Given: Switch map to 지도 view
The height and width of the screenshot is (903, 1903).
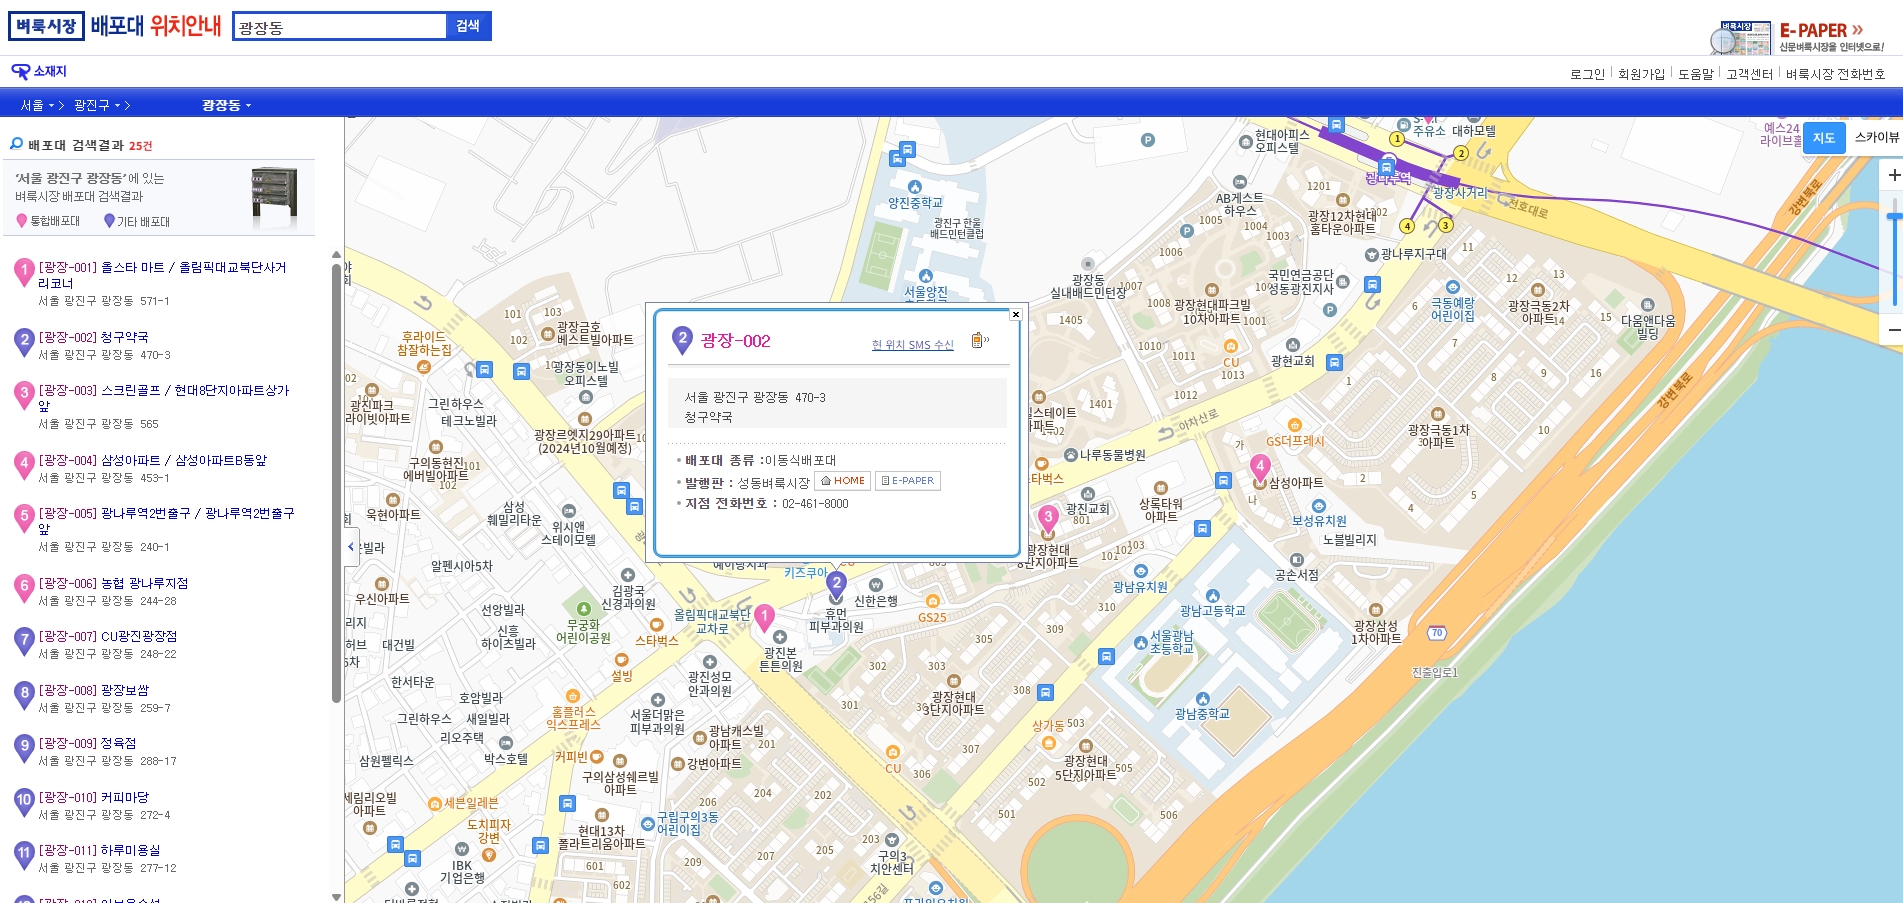Looking at the screenshot, I should [x=1824, y=138].
